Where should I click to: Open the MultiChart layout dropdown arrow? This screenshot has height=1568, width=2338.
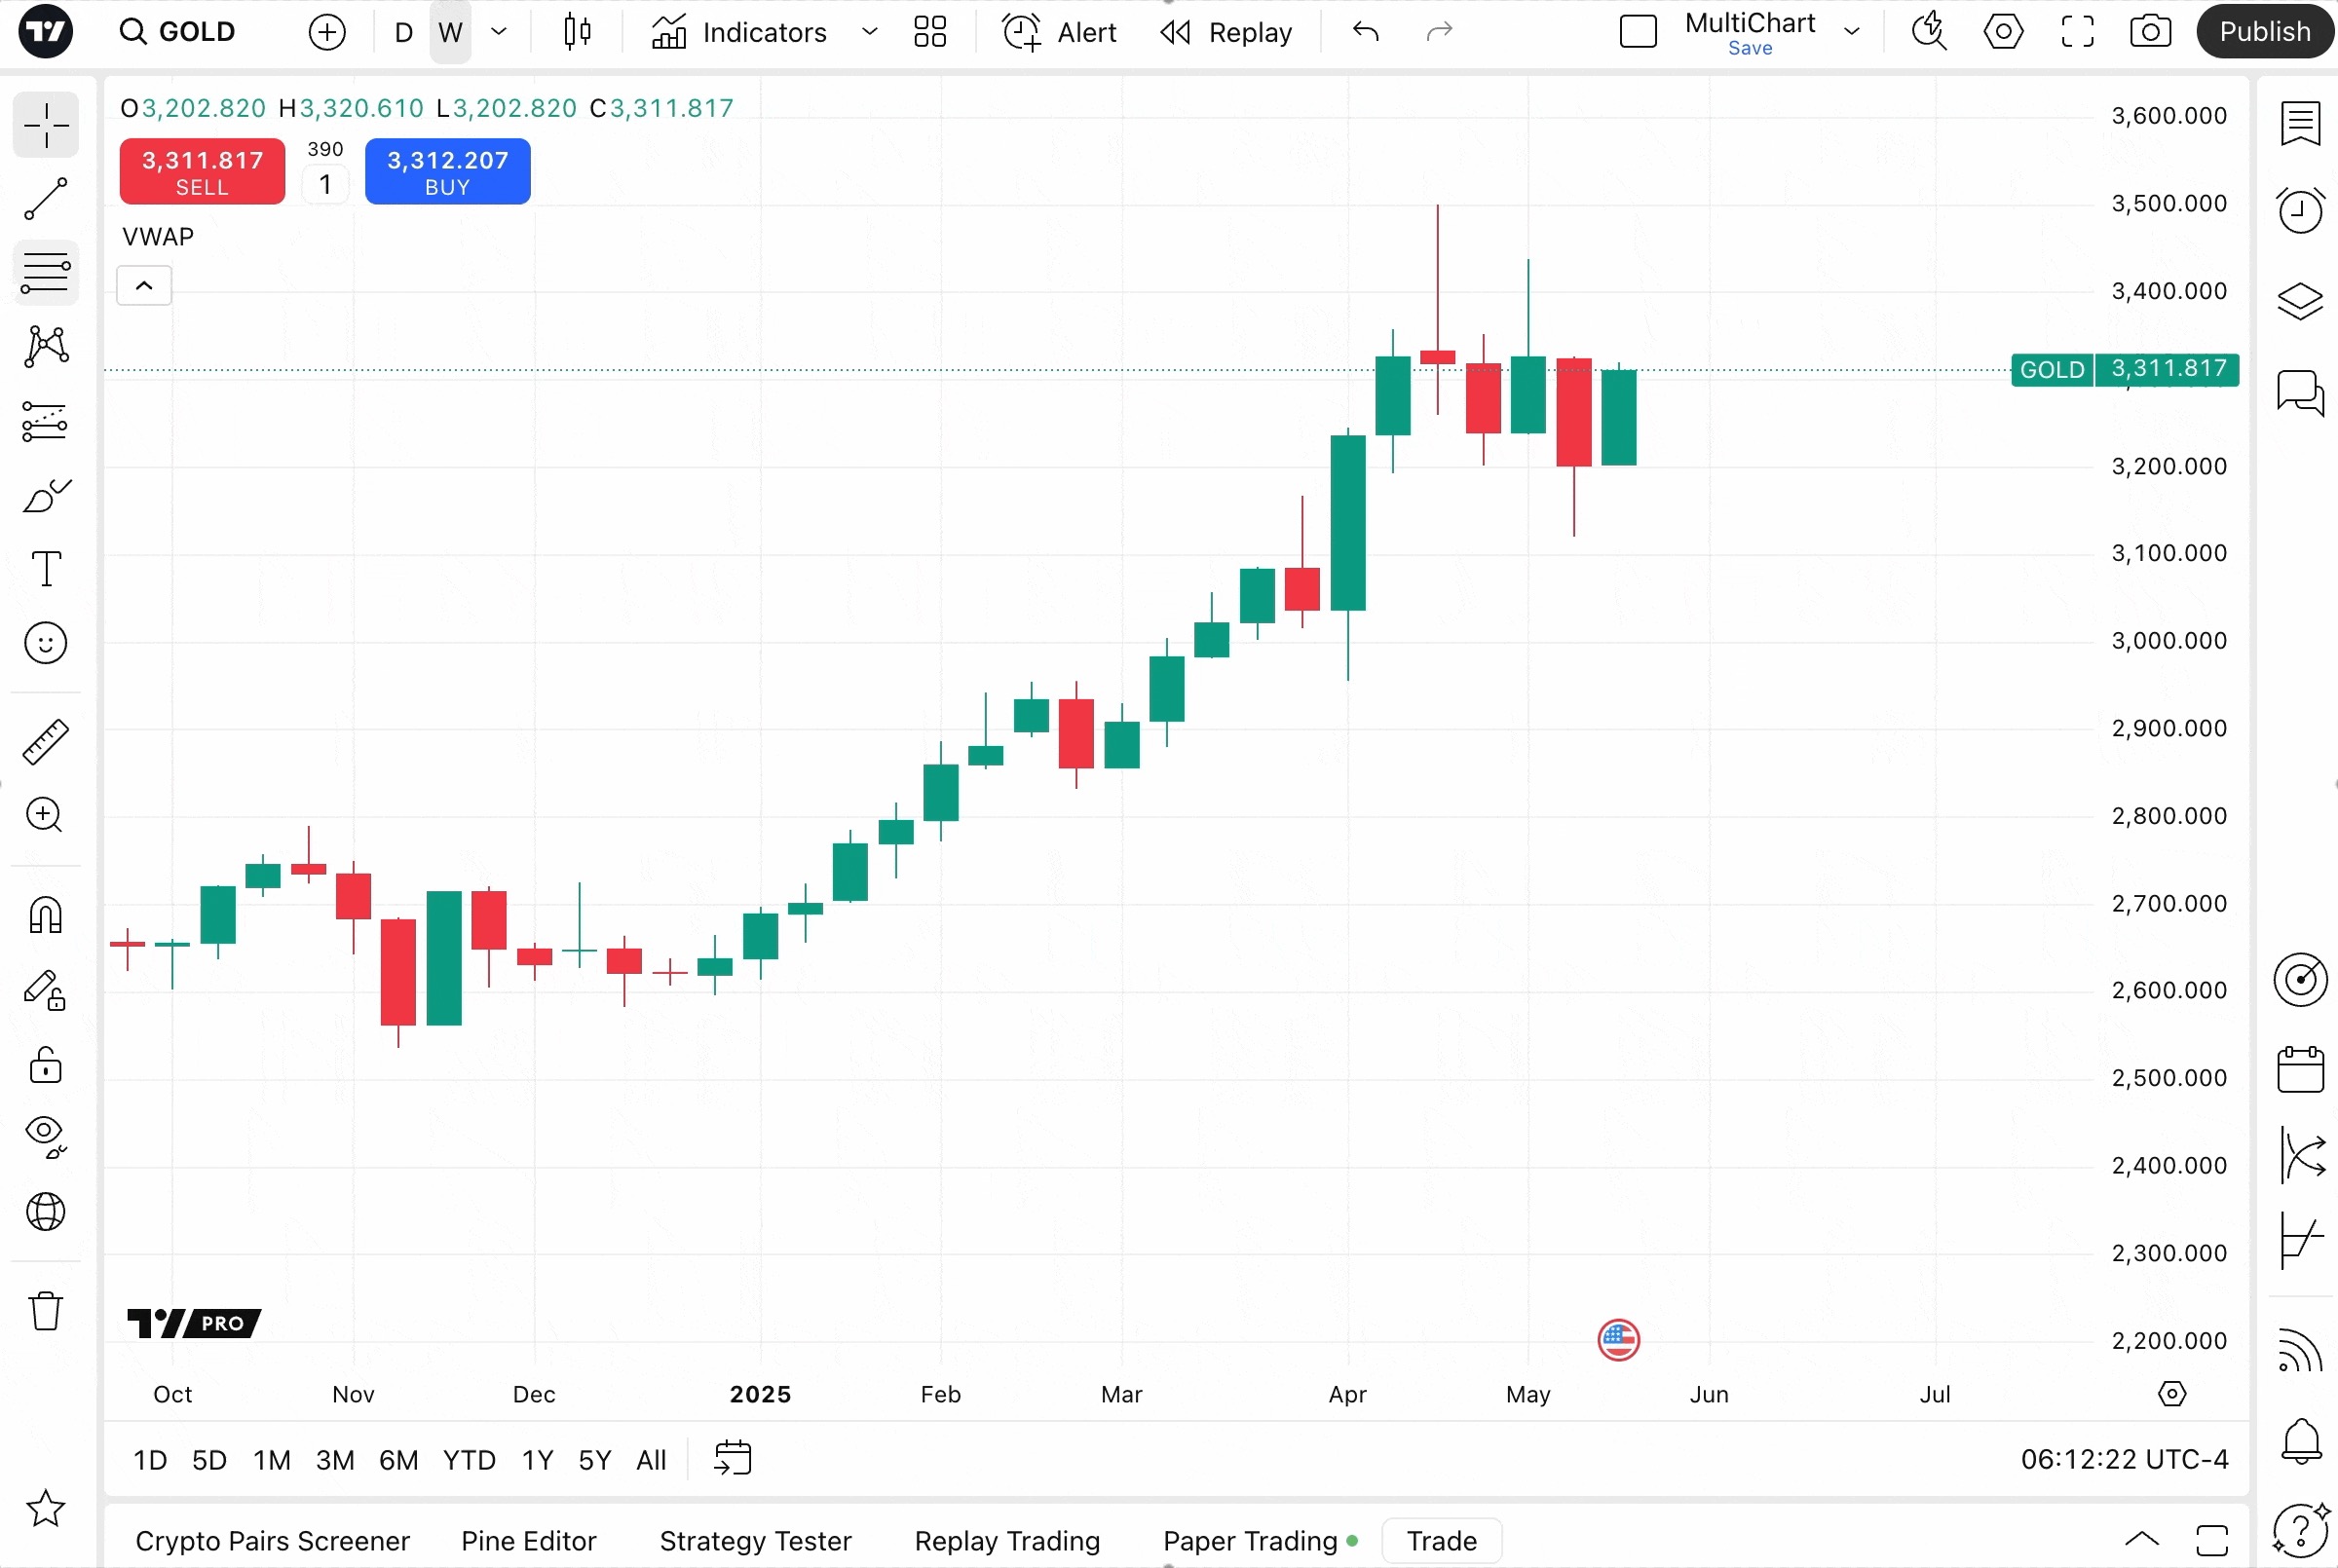tap(1852, 32)
